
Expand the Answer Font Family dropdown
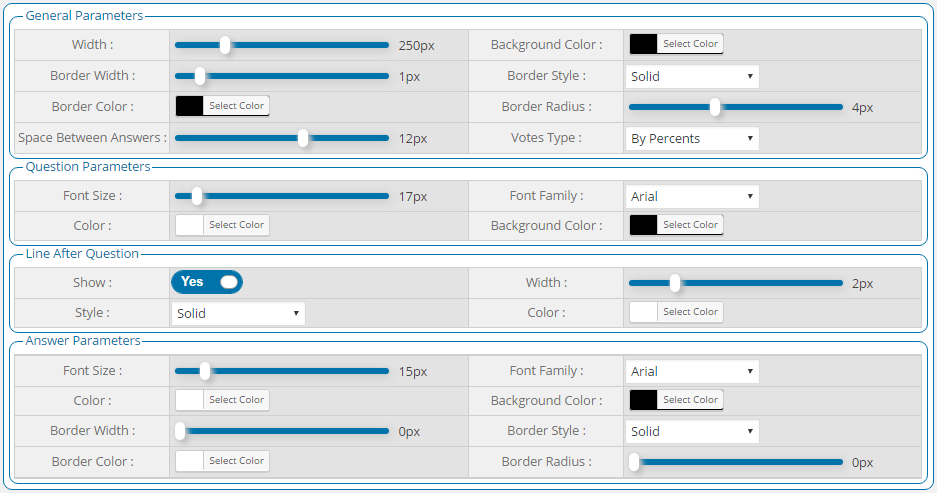[691, 371]
